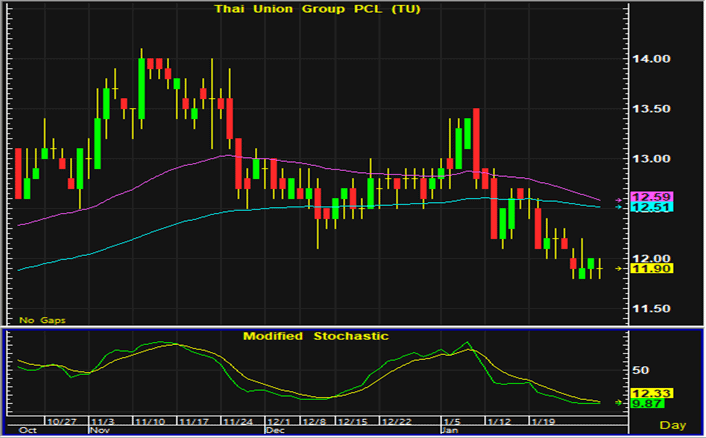Image resolution: width=706 pixels, height=438 pixels.
Task: Click the Day timeframe label
Action: point(683,426)
